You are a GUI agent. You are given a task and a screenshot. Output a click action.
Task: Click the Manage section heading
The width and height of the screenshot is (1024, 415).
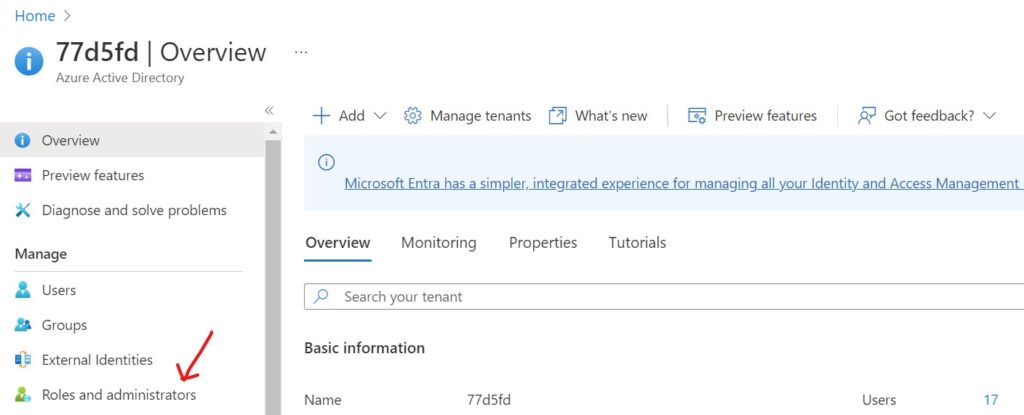coord(40,254)
